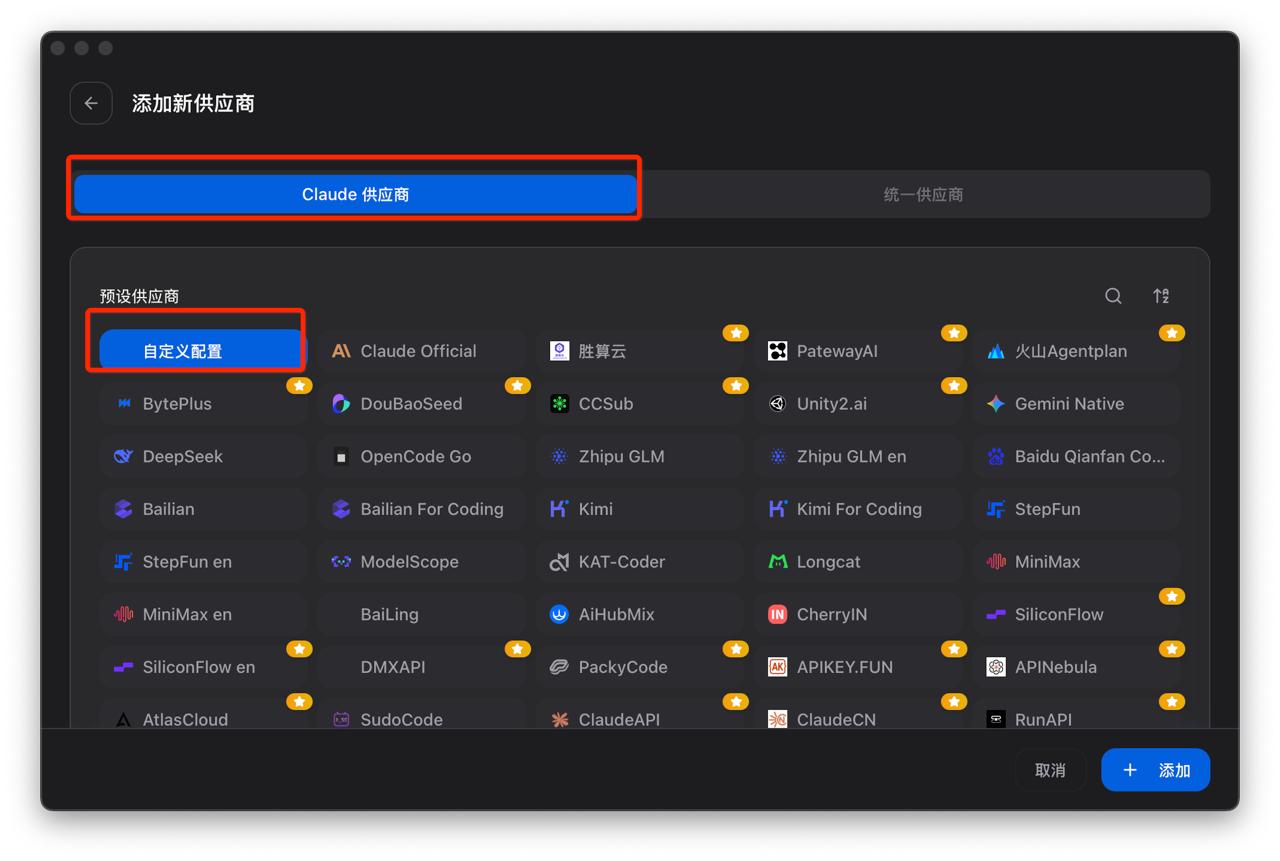Switch to the Claude 供应商 tab
This screenshot has width=1280, height=861.
tap(356, 194)
